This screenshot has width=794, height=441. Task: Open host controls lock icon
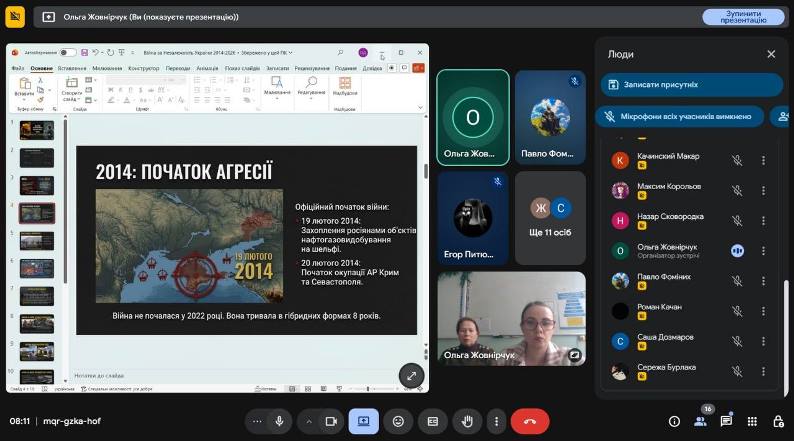(x=778, y=421)
